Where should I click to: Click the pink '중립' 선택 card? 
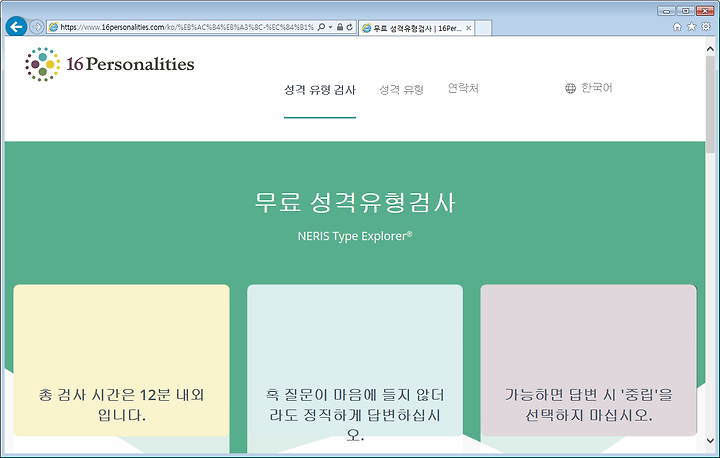pos(589,360)
